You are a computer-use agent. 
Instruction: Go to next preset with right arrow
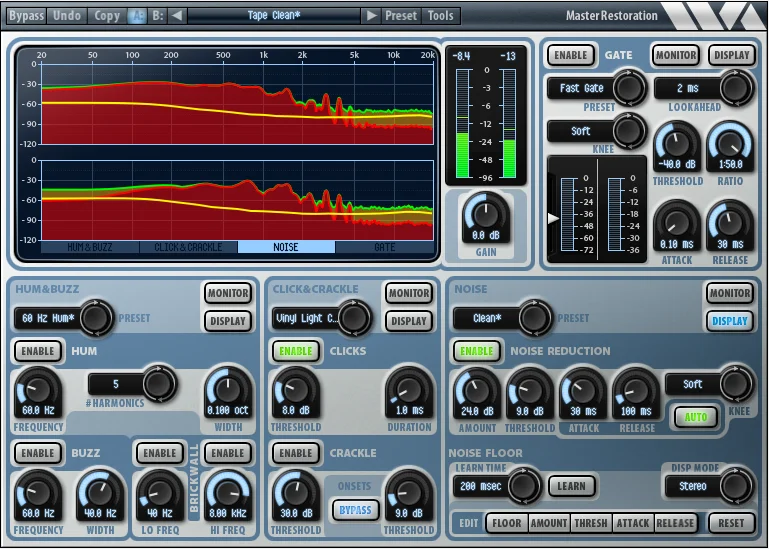pyautogui.click(x=372, y=16)
